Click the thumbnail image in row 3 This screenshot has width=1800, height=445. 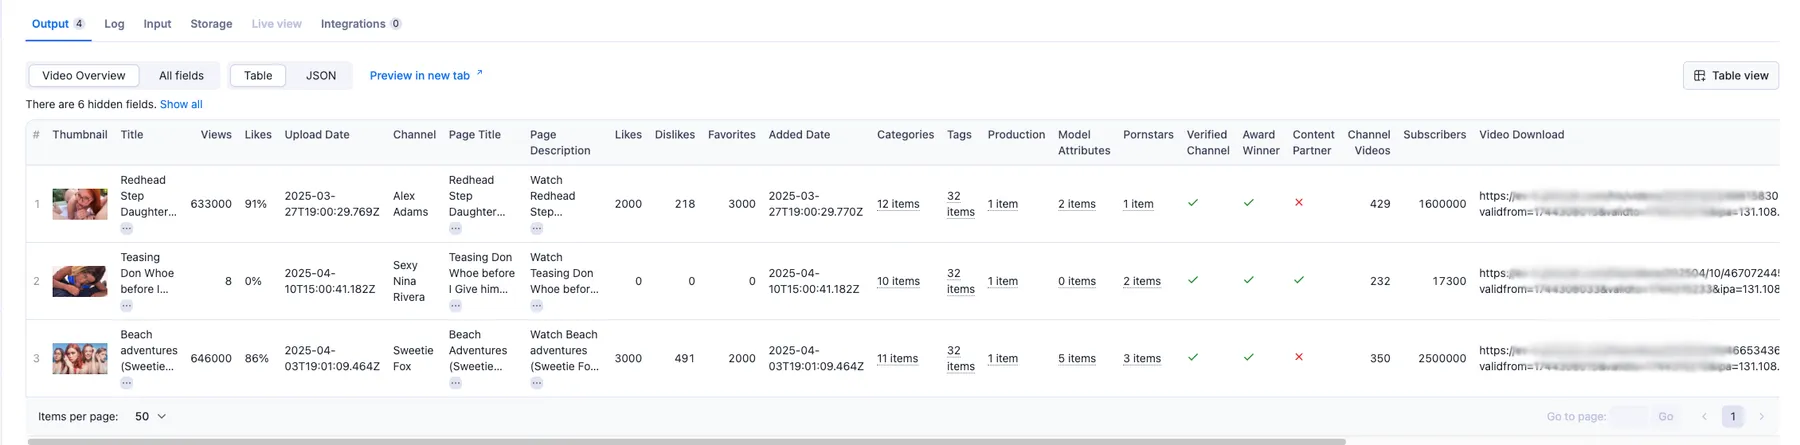[x=80, y=358]
